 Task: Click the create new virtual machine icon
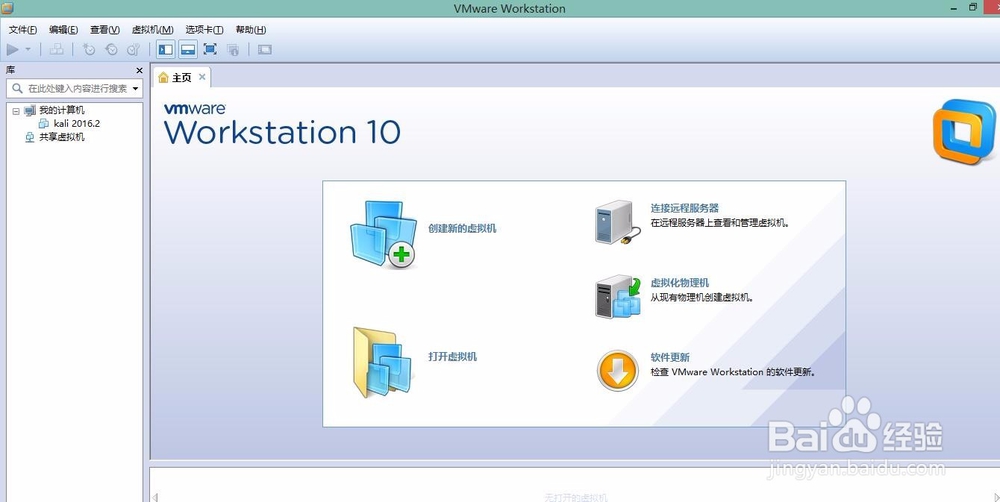(383, 234)
